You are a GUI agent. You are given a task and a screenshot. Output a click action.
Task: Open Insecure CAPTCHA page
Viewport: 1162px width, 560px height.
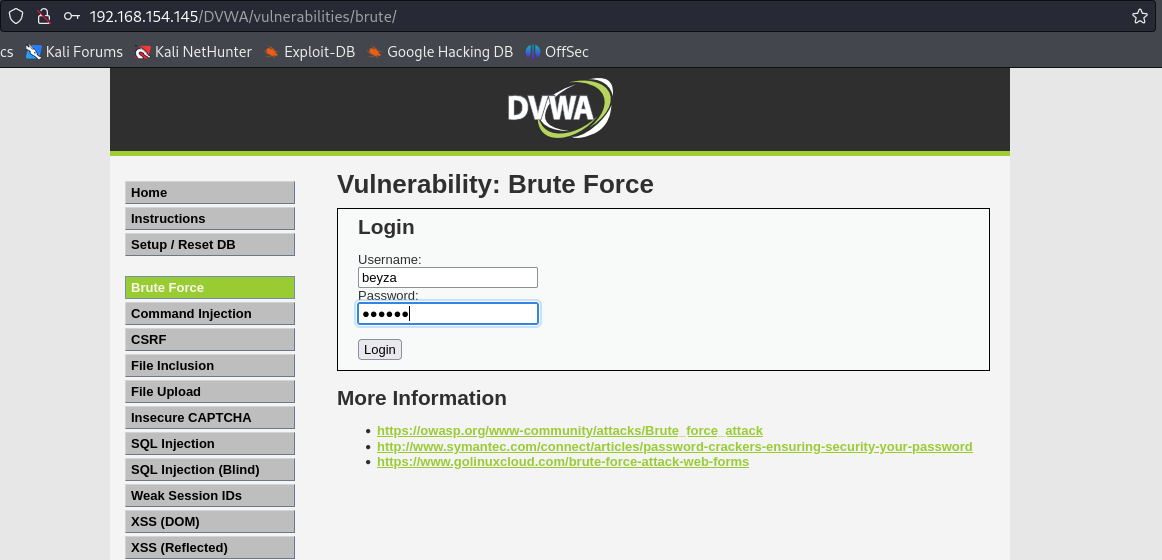click(210, 417)
